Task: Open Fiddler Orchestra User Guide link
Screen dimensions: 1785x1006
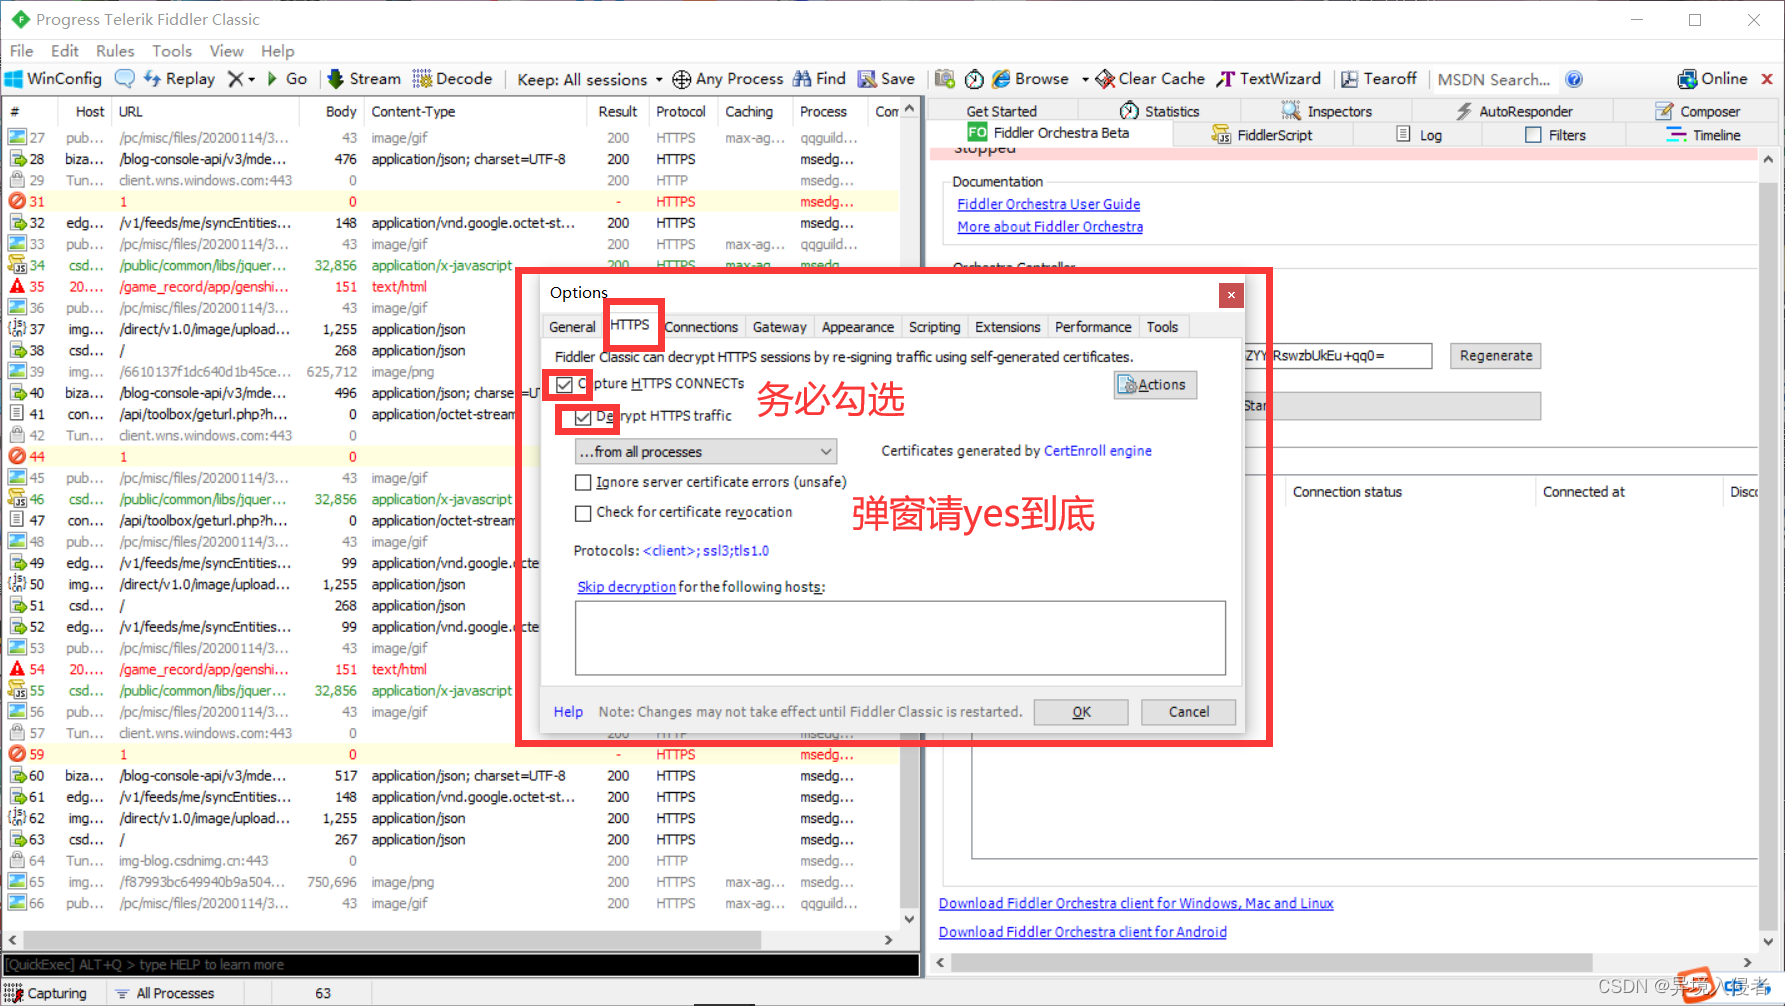Action: point(1048,204)
